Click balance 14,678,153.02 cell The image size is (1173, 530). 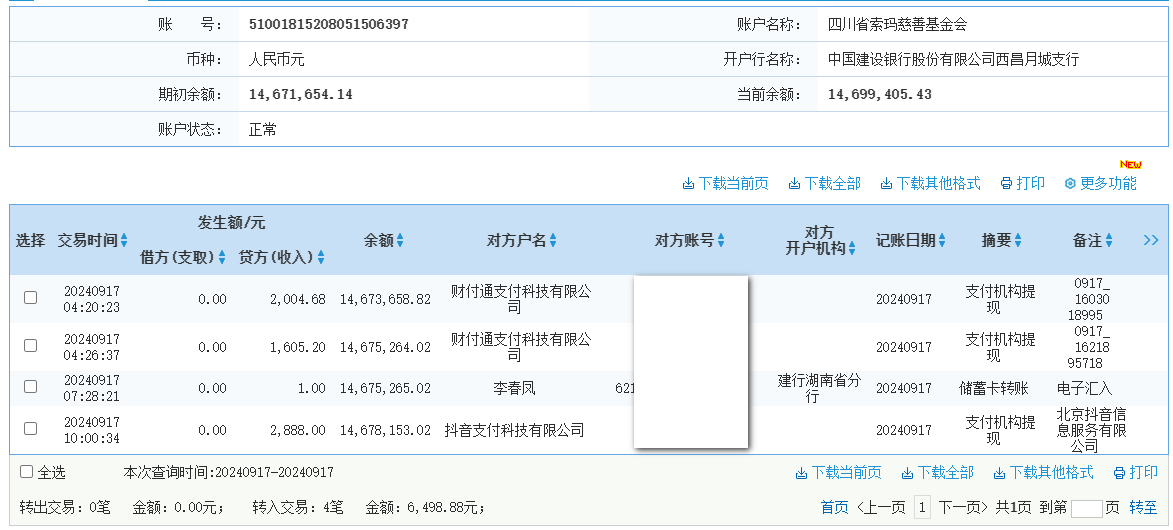point(385,430)
